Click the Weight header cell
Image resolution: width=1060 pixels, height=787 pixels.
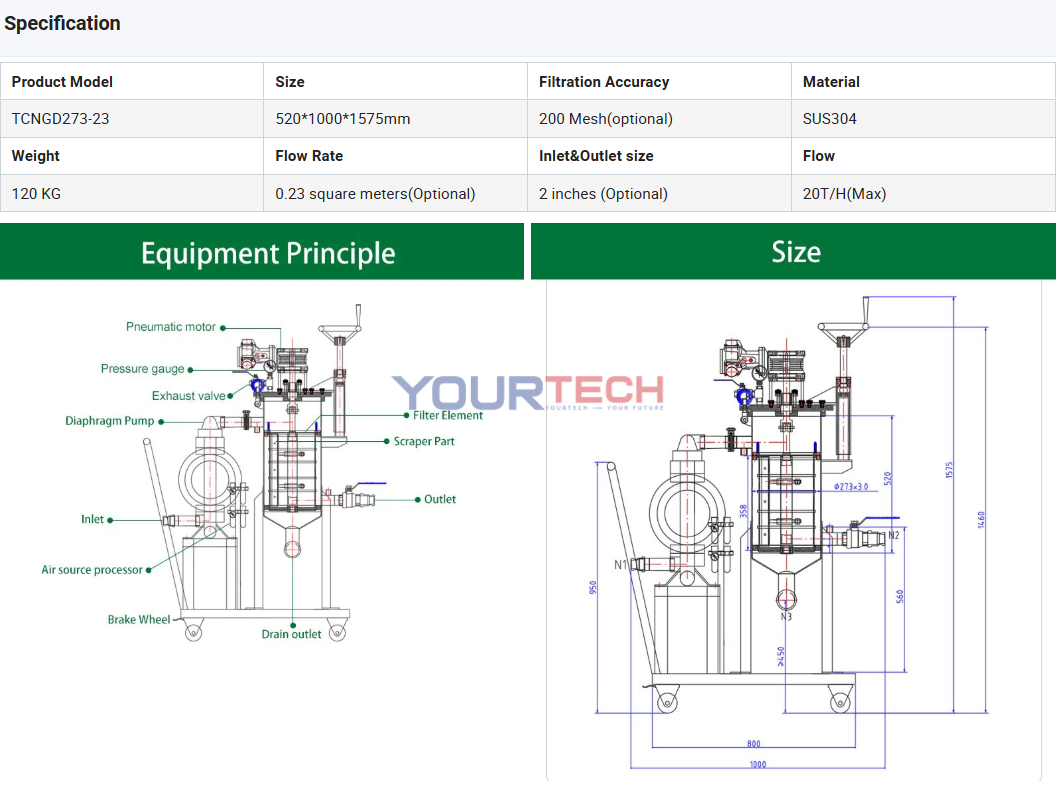(132, 156)
